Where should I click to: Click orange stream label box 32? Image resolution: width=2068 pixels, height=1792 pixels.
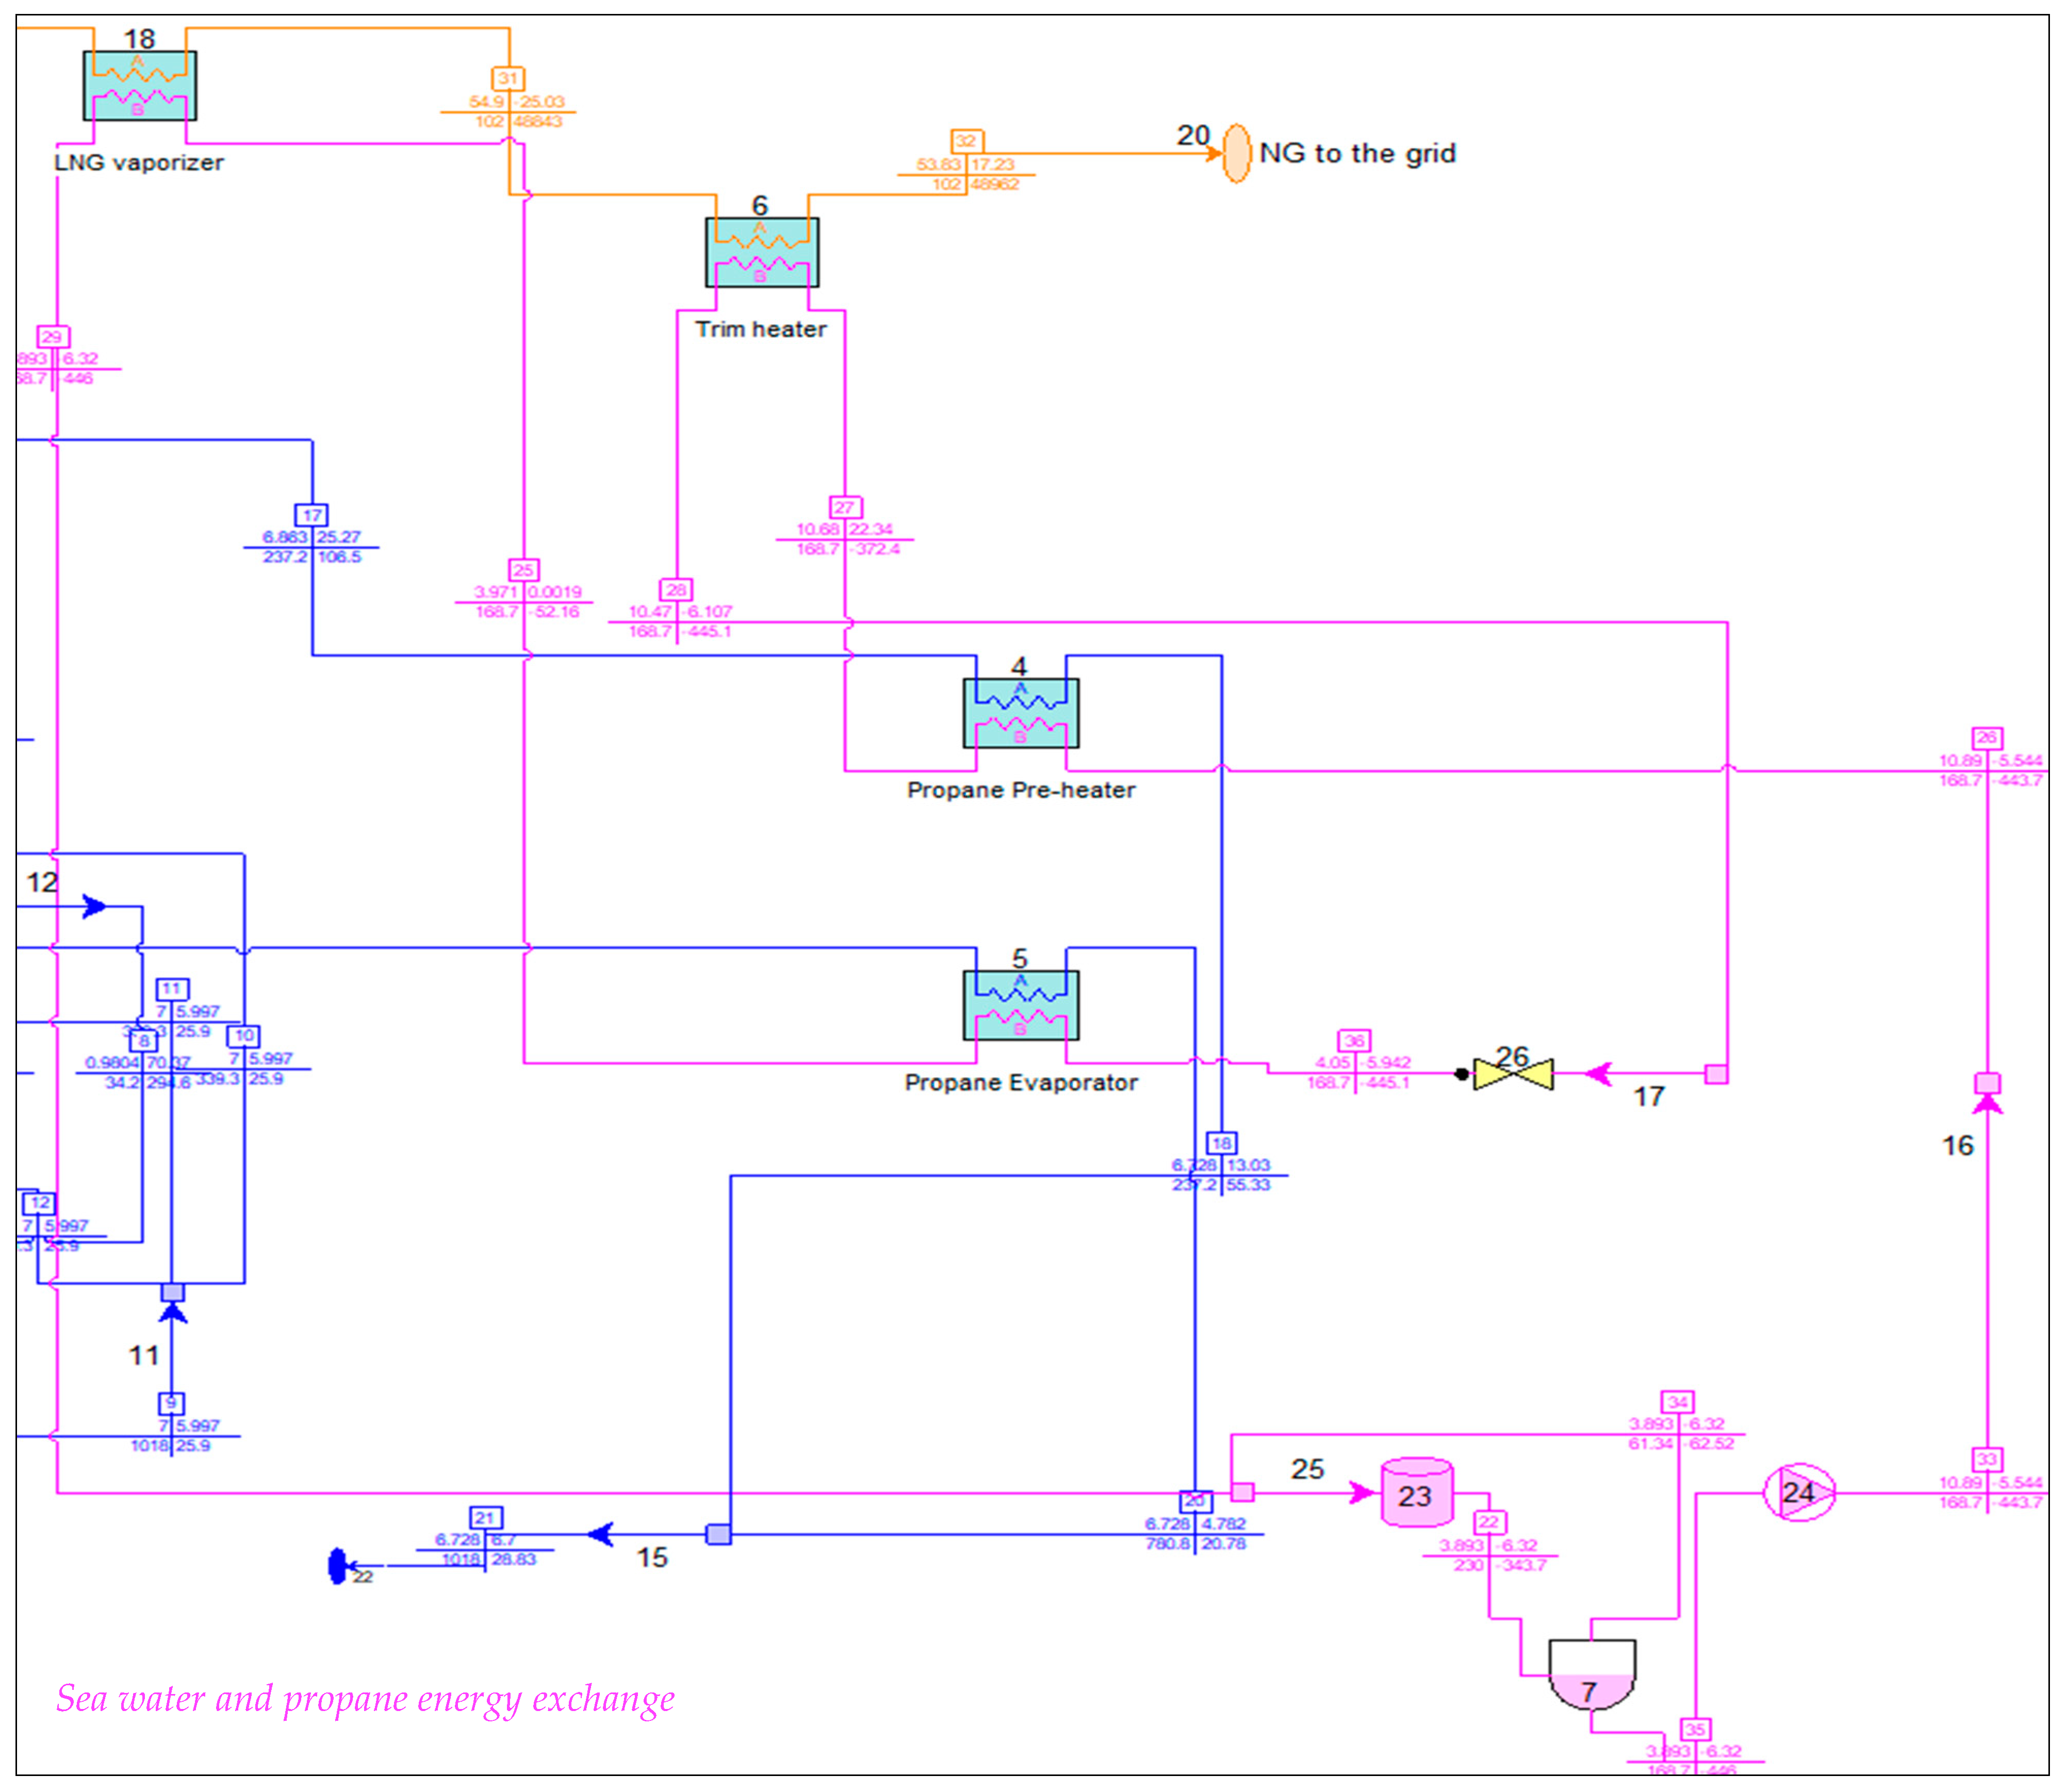coord(966,141)
